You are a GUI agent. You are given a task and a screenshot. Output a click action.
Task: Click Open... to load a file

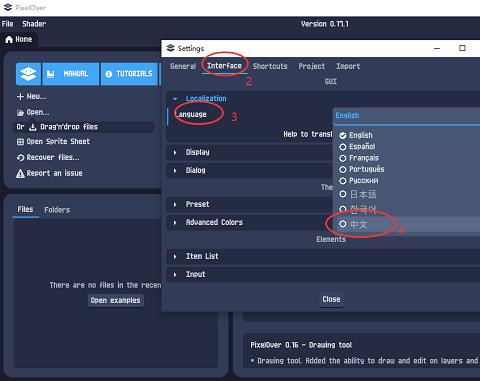pos(33,112)
